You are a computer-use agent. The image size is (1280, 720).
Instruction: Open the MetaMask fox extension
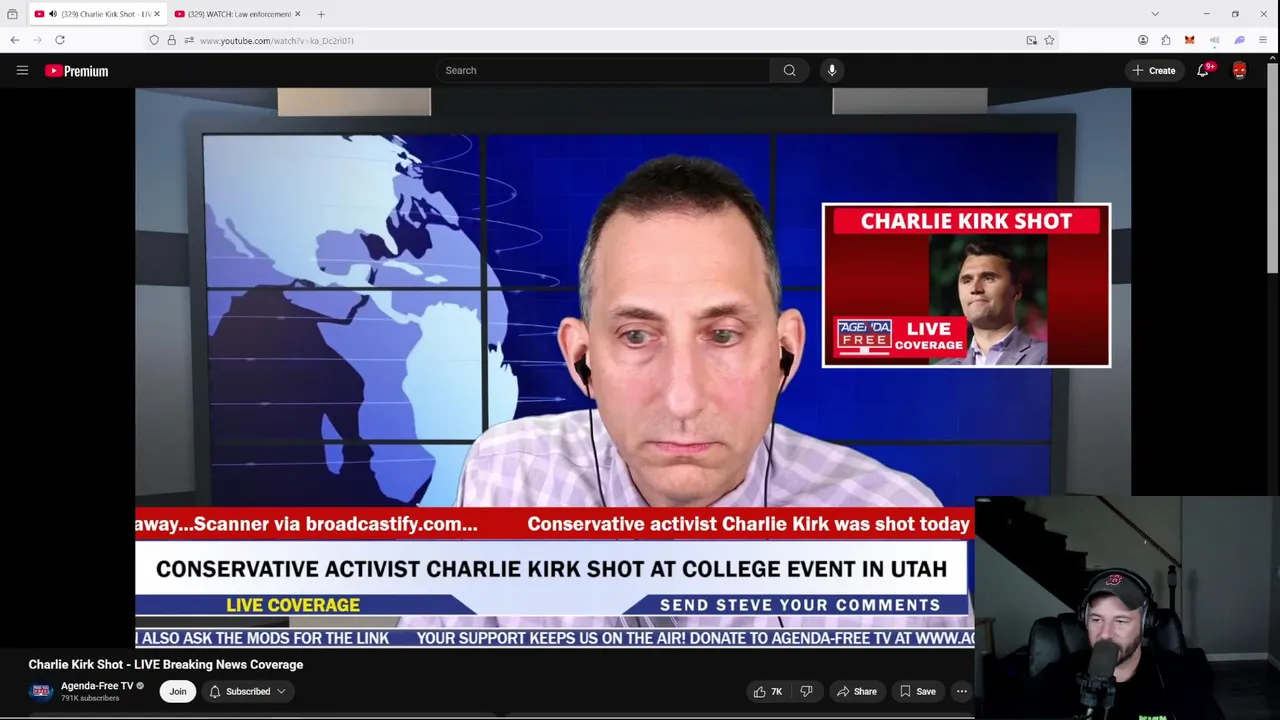[1189, 40]
